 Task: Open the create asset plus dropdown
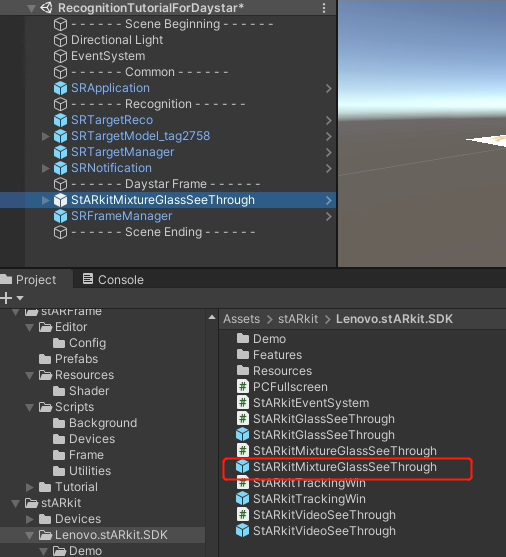click(x=12, y=298)
